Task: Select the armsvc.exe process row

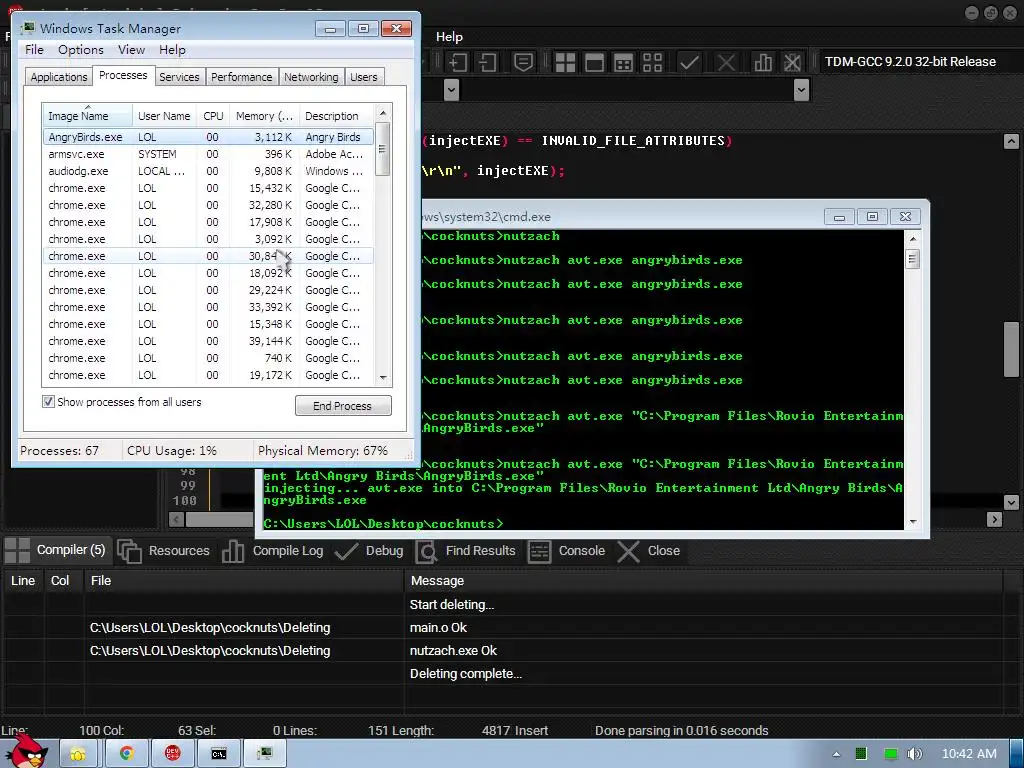Action: pyautogui.click(x=208, y=154)
